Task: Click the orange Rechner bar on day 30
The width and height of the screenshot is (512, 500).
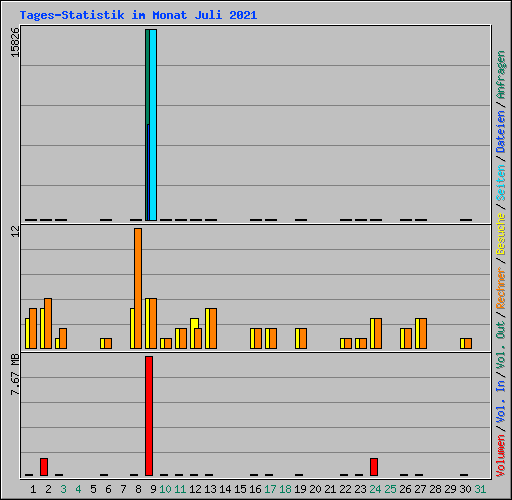Action: (468, 344)
